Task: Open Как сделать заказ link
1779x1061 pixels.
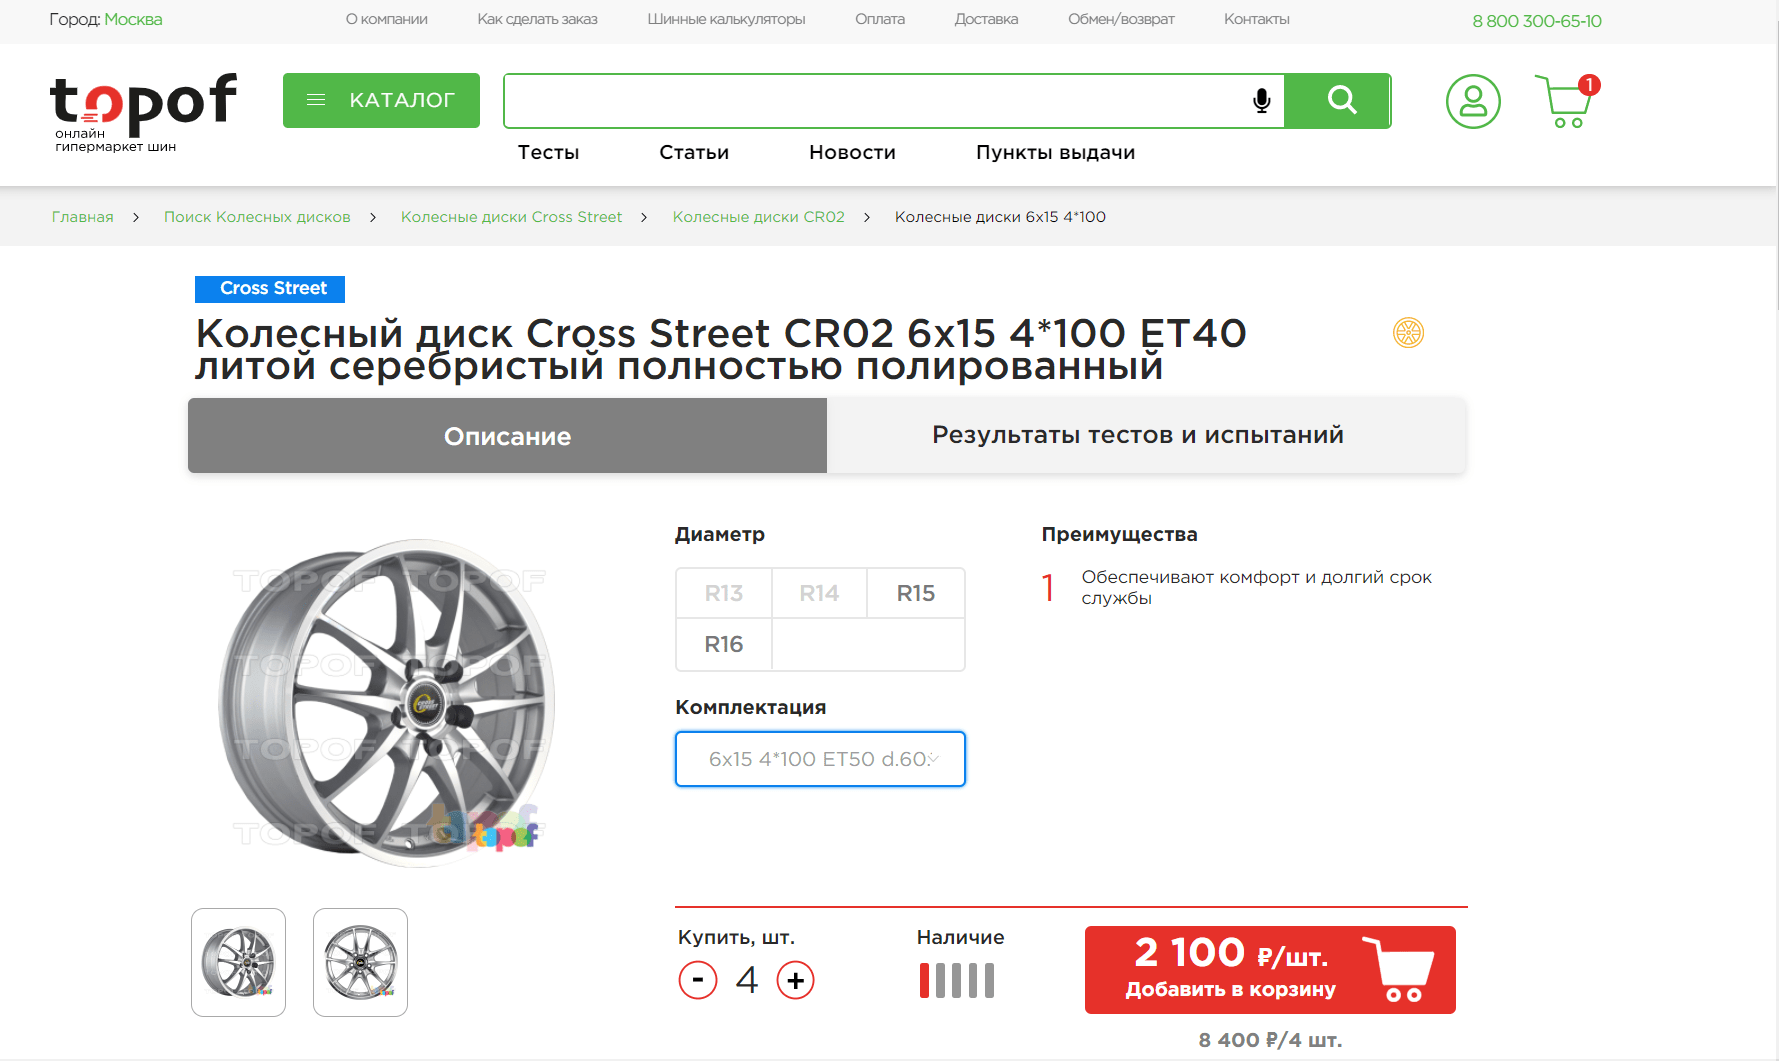Action: point(537,20)
